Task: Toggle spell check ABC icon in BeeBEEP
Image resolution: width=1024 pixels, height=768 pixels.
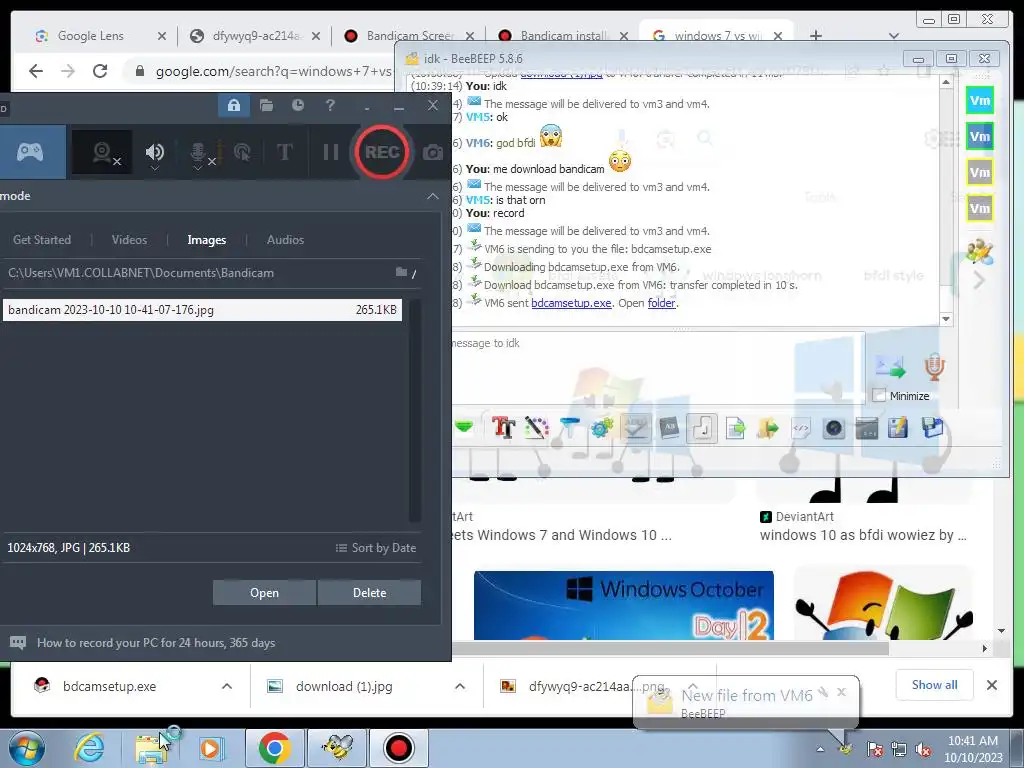Action: (x=635, y=428)
